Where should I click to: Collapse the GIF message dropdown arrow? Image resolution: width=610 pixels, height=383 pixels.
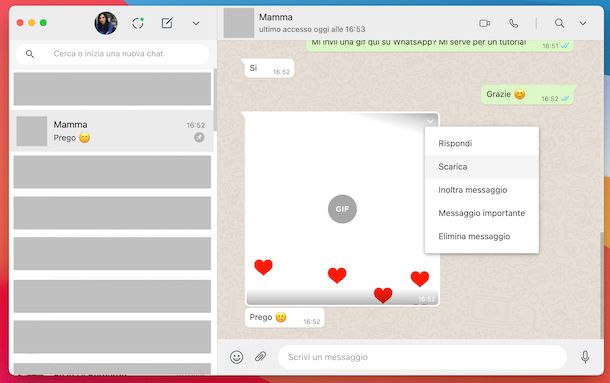[x=430, y=121]
